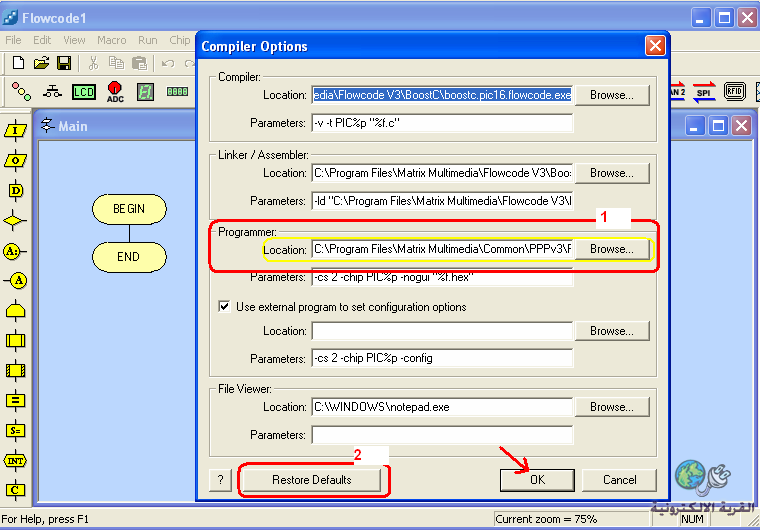The width and height of the screenshot is (760, 530).
Task: Add the switches component icon
Action: pyautogui.click(x=52, y=91)
